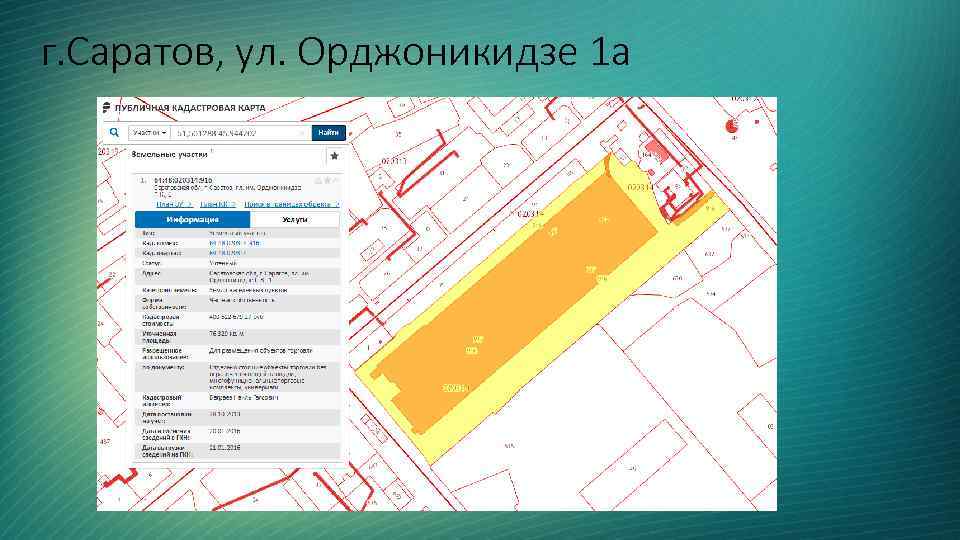The image size is (960, 540).
Task: Click the 'Найти' search button
Action: point(329,132)
